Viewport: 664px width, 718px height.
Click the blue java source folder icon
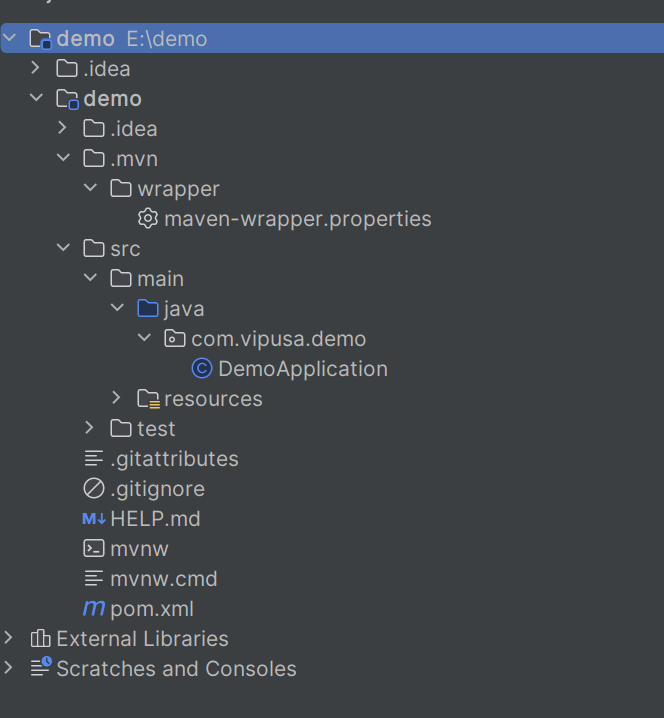[x=148, y=308]
